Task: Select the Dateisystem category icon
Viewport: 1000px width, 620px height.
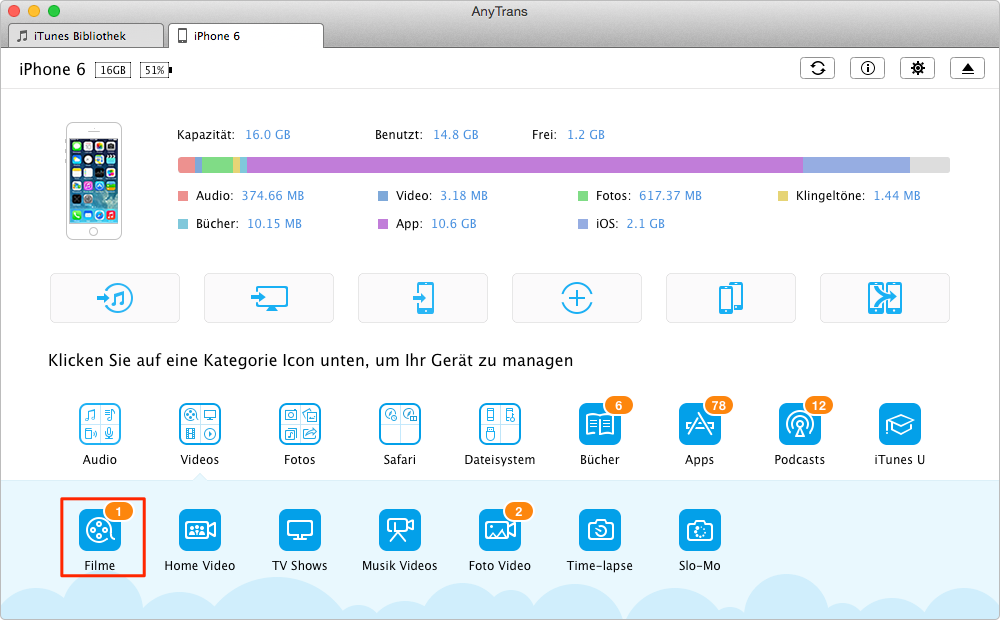Action: 500,424
